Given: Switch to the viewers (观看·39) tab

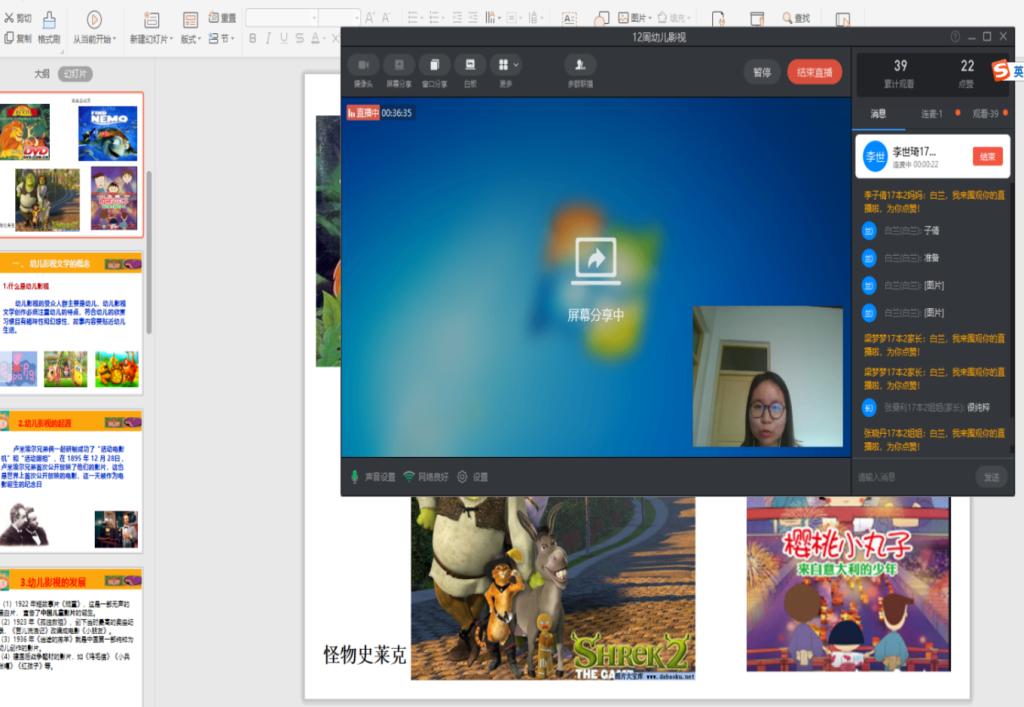Looking at the screenshot, I should coord(985,113).
